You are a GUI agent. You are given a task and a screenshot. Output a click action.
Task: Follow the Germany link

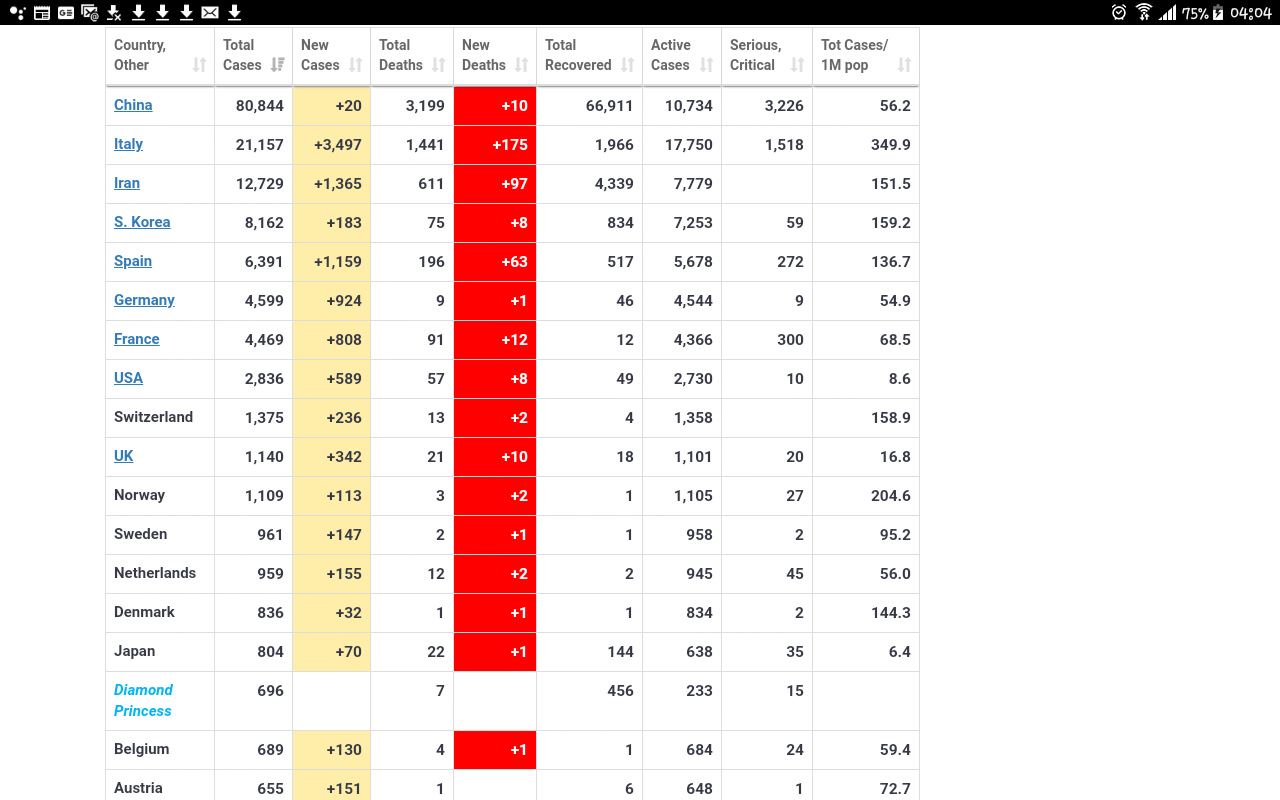point(144,300)
